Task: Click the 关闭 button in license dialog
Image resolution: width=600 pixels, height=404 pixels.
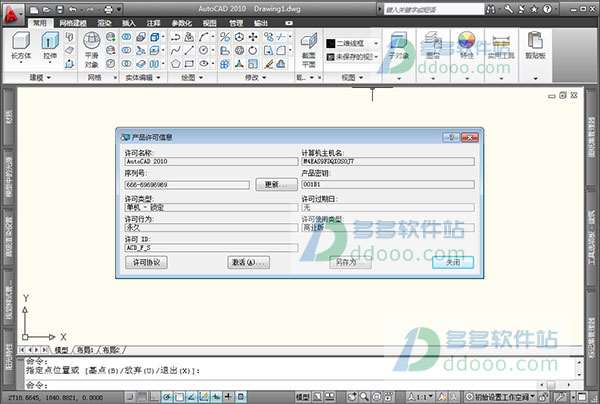Action: click(x=453, y=261)
